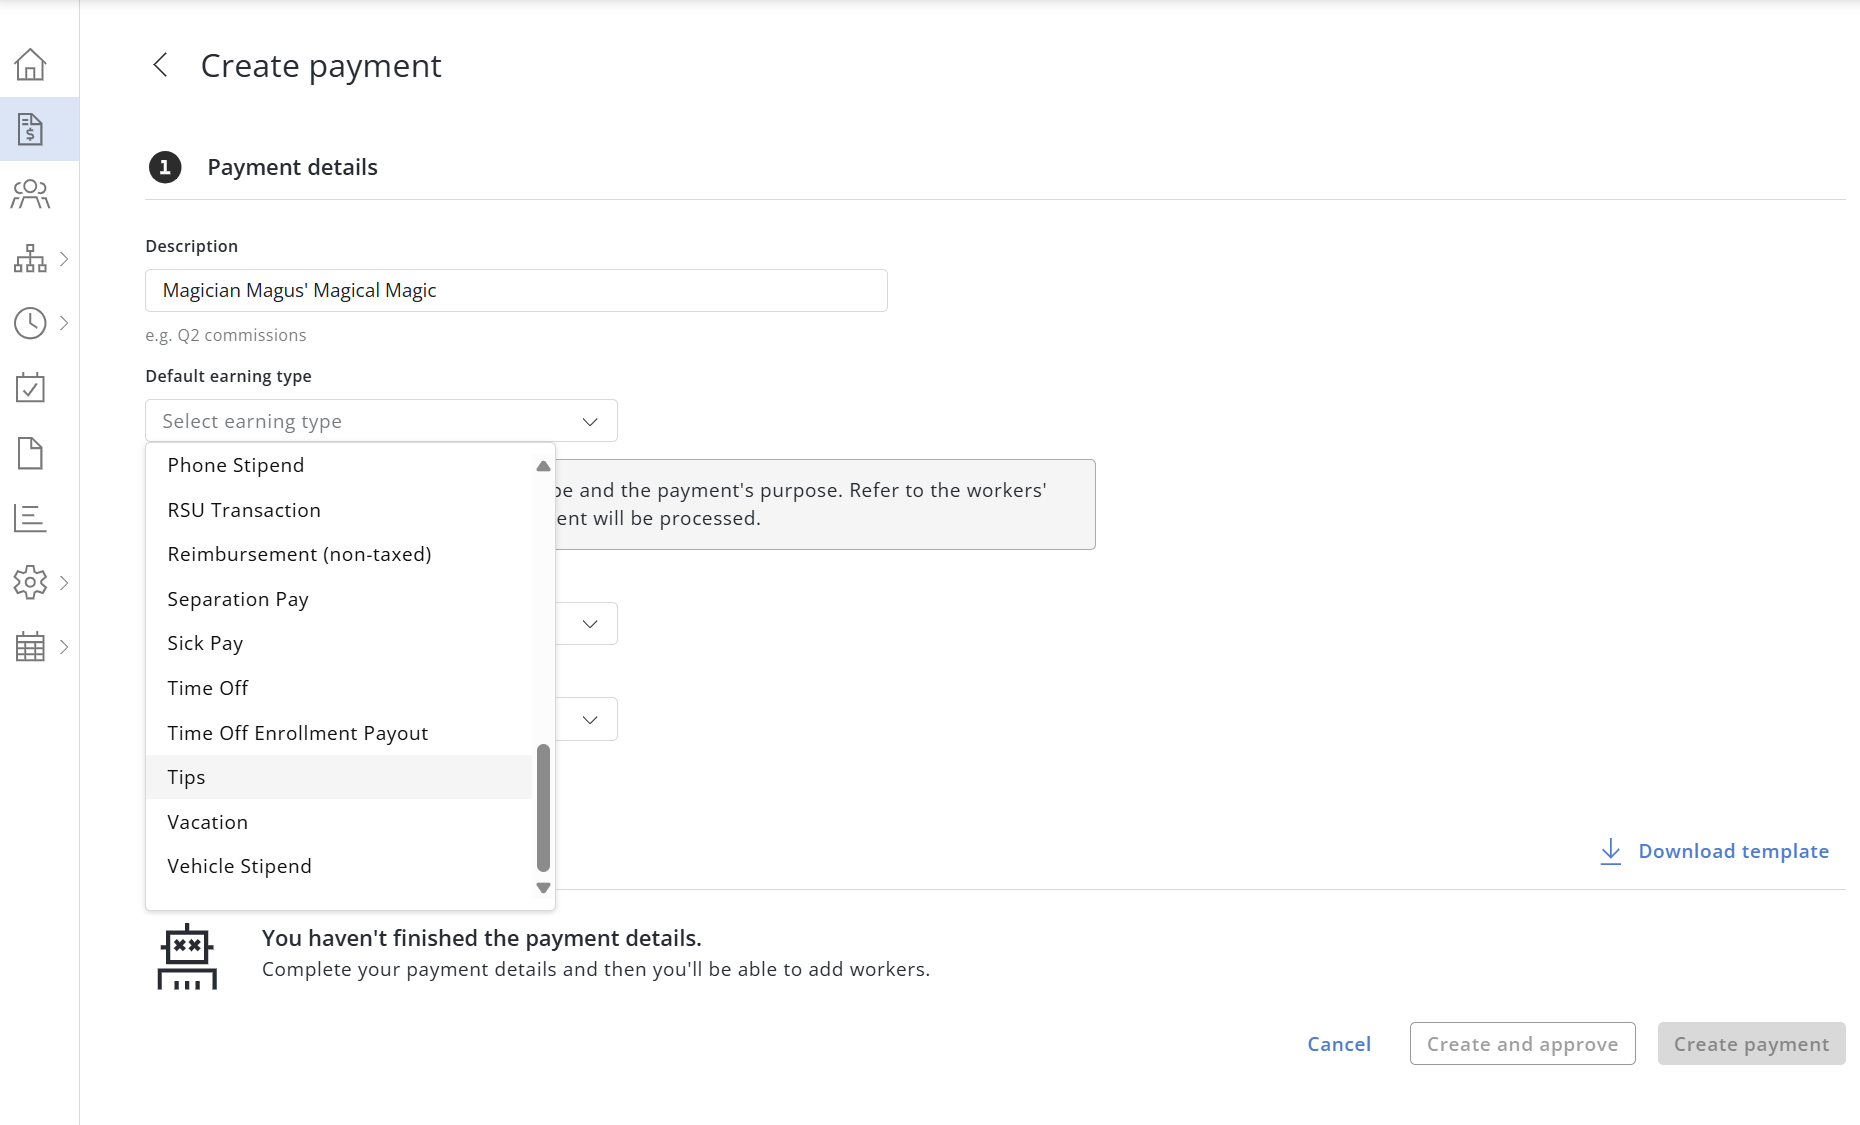Open the Home sidebar icon
The height and width of the screenshot is (1125, 1860).
click(30, 65)
